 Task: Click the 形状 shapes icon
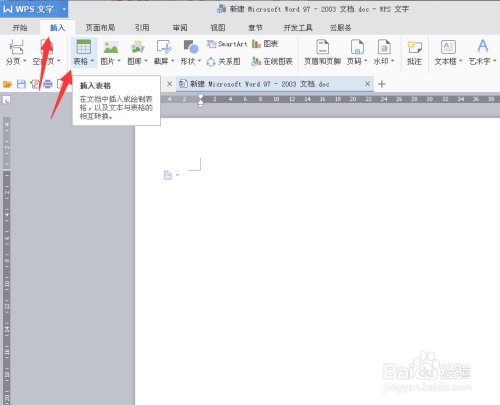[191, 47]
